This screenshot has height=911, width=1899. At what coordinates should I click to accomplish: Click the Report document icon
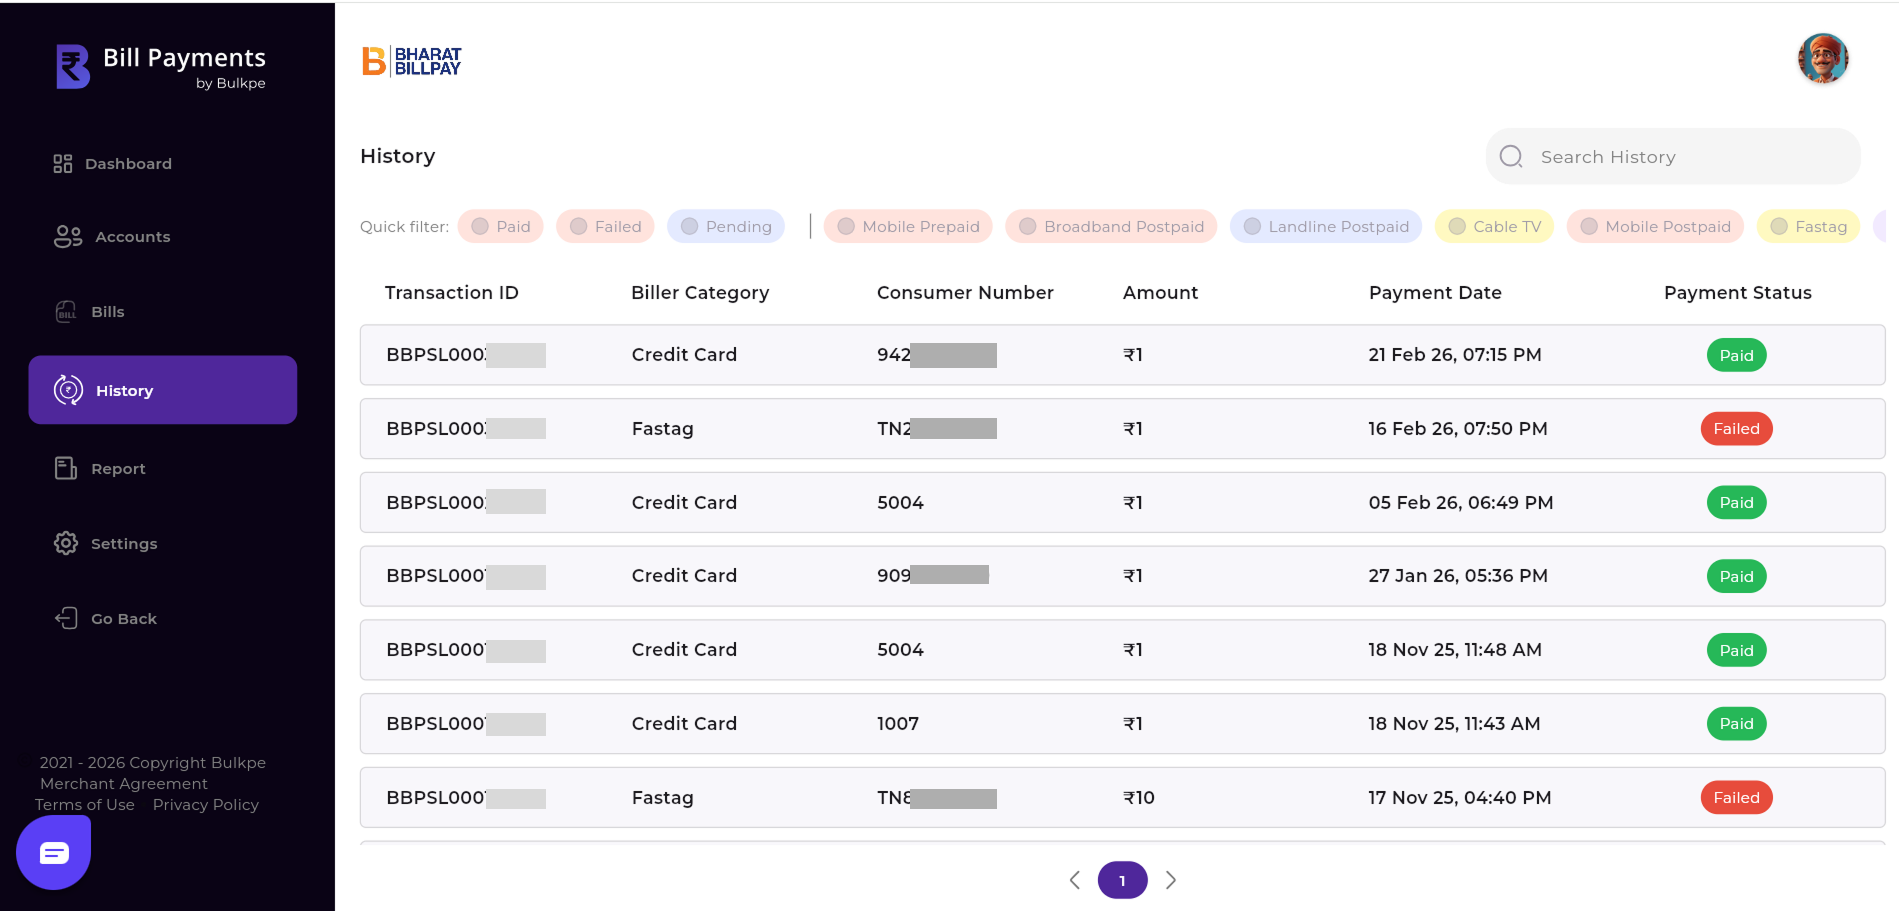coord(66,468)
